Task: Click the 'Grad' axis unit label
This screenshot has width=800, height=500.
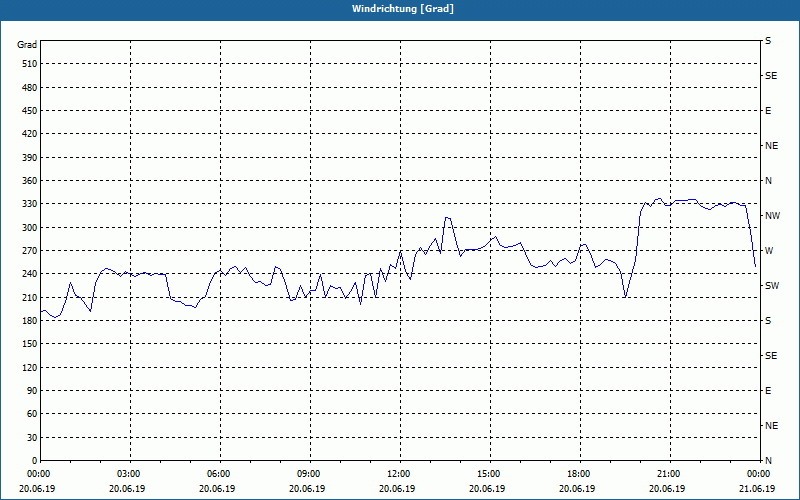Action: (x=27, y=45)
